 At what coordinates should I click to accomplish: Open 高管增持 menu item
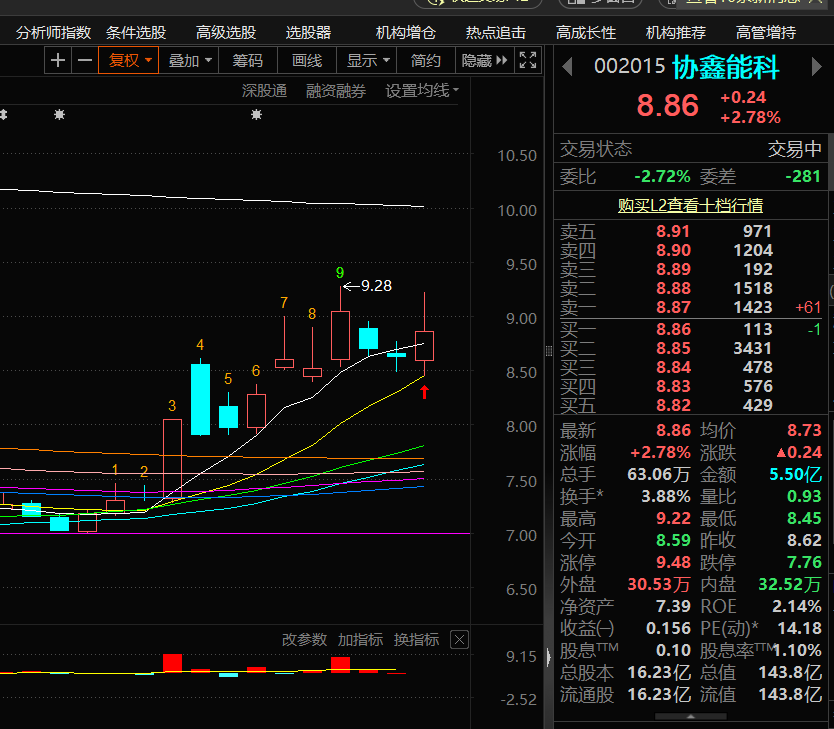765,33
